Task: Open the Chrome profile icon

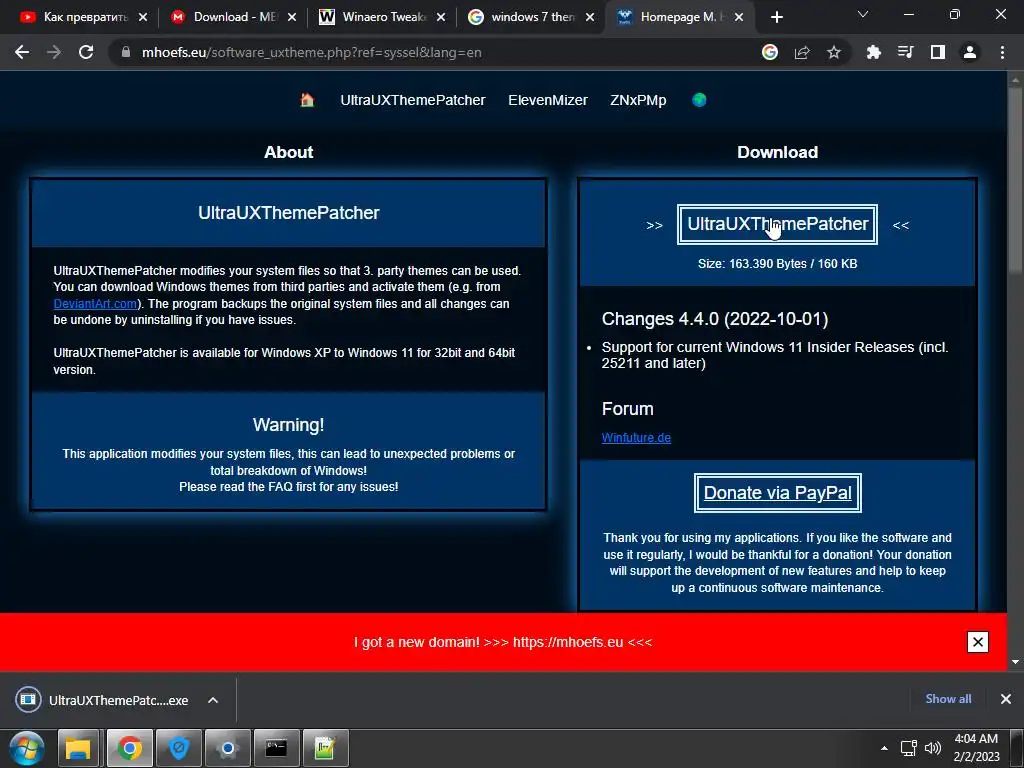Action: [x=970, y=52]
